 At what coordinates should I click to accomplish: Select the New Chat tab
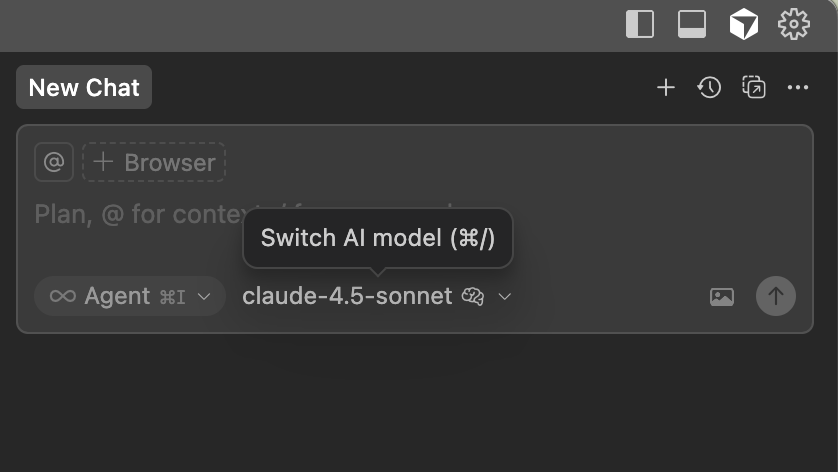84,88
